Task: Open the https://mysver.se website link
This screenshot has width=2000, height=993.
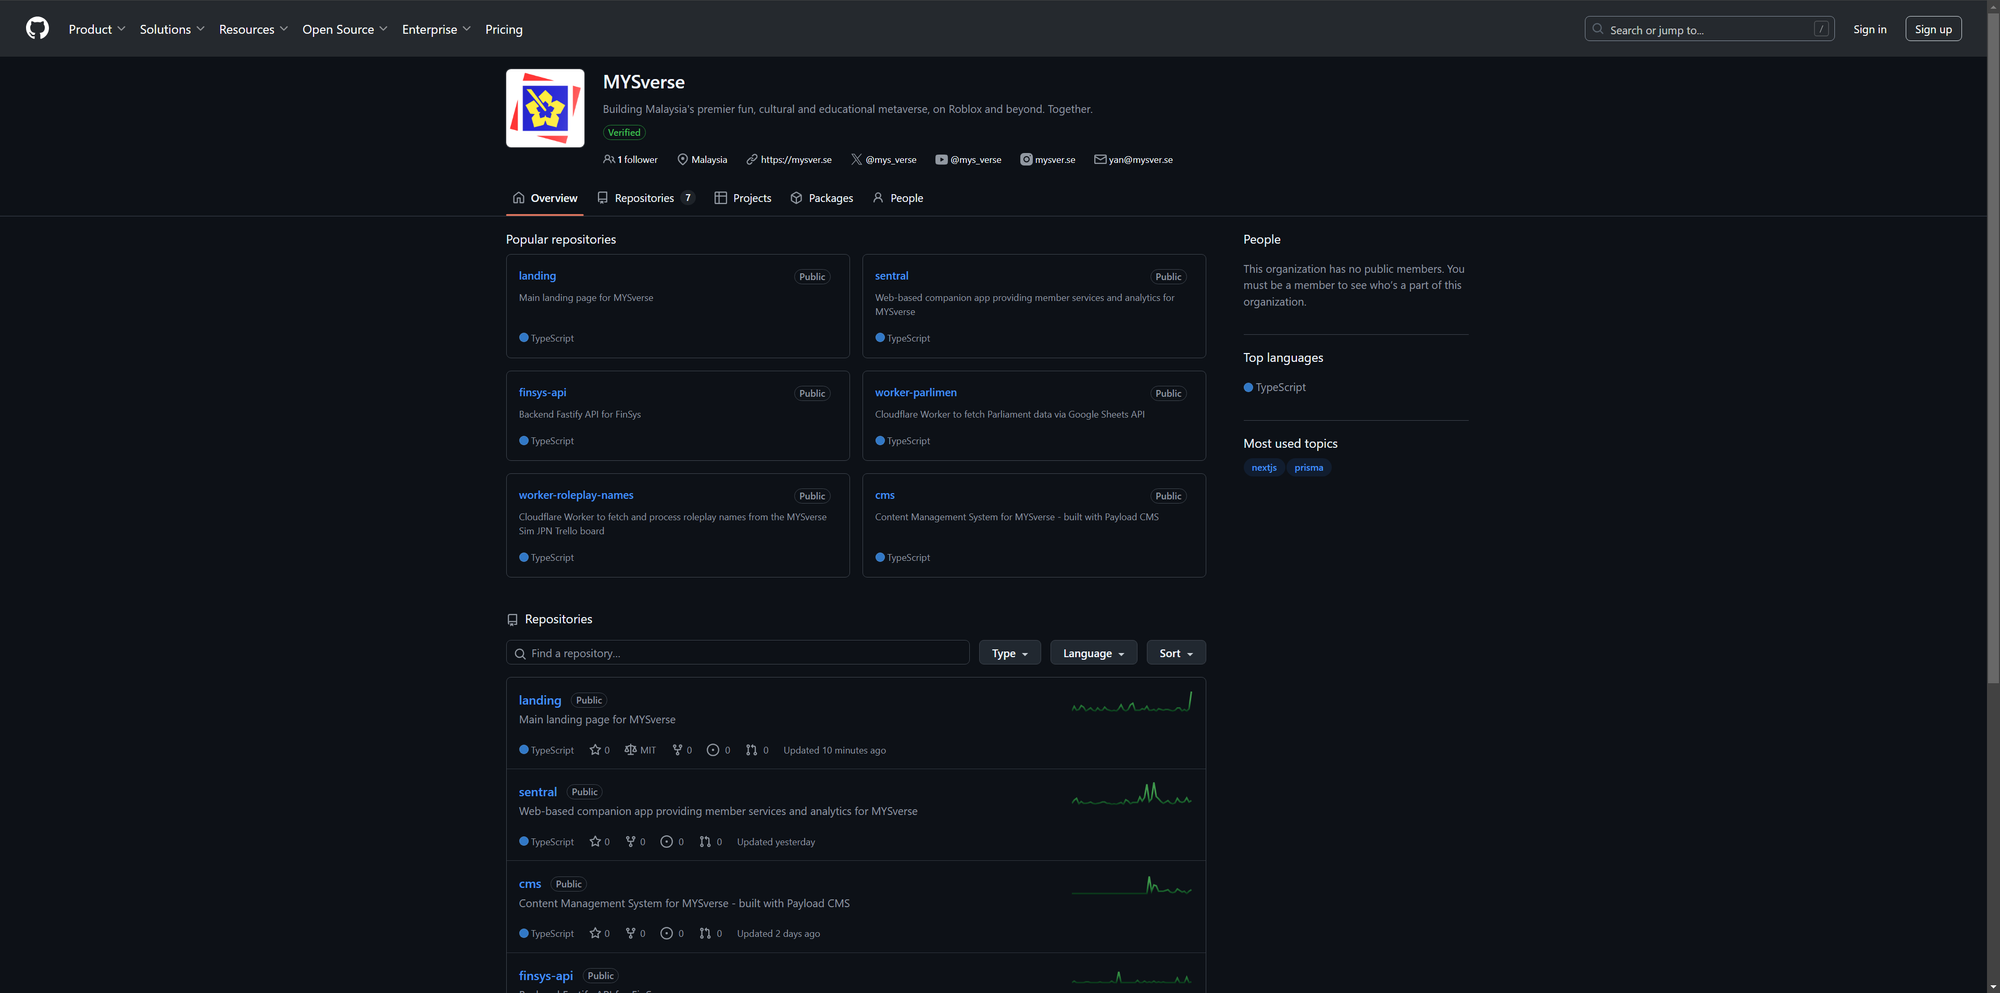Action: (x=796, y=160)
